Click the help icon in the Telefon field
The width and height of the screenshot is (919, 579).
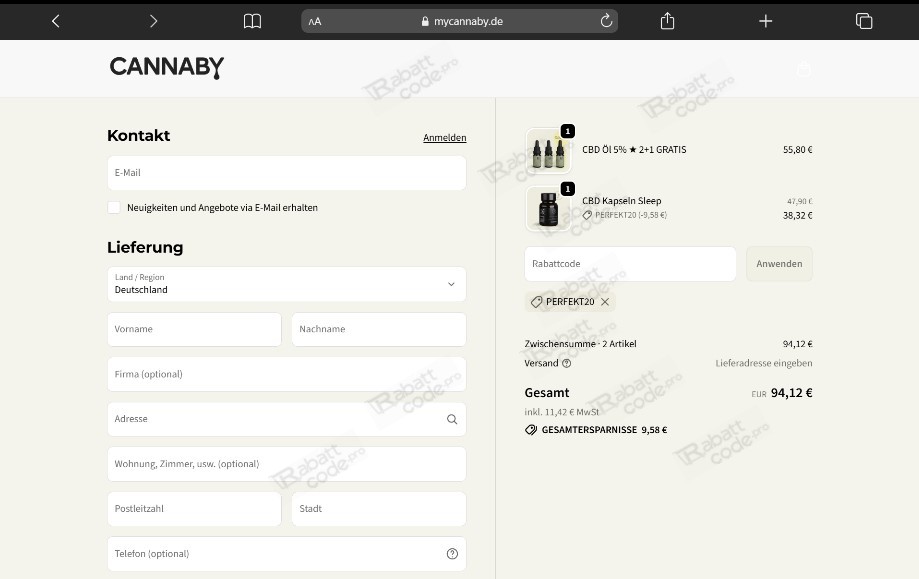[x=452, y=554]
